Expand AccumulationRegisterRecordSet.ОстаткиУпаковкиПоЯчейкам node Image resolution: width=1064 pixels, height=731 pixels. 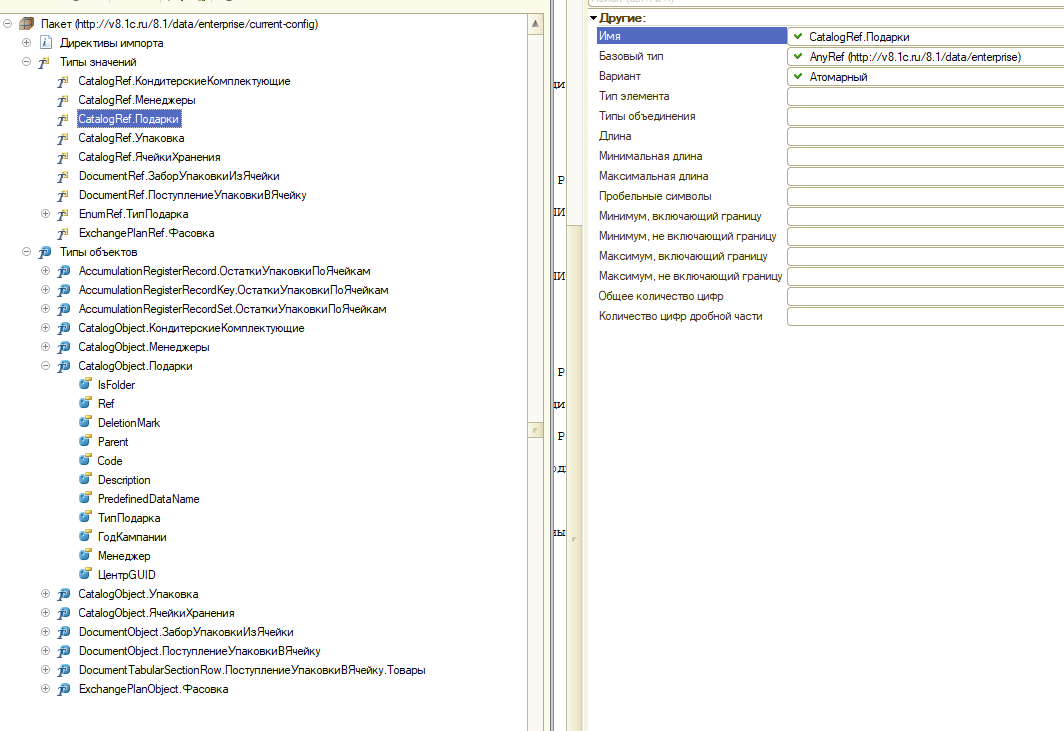45,309
